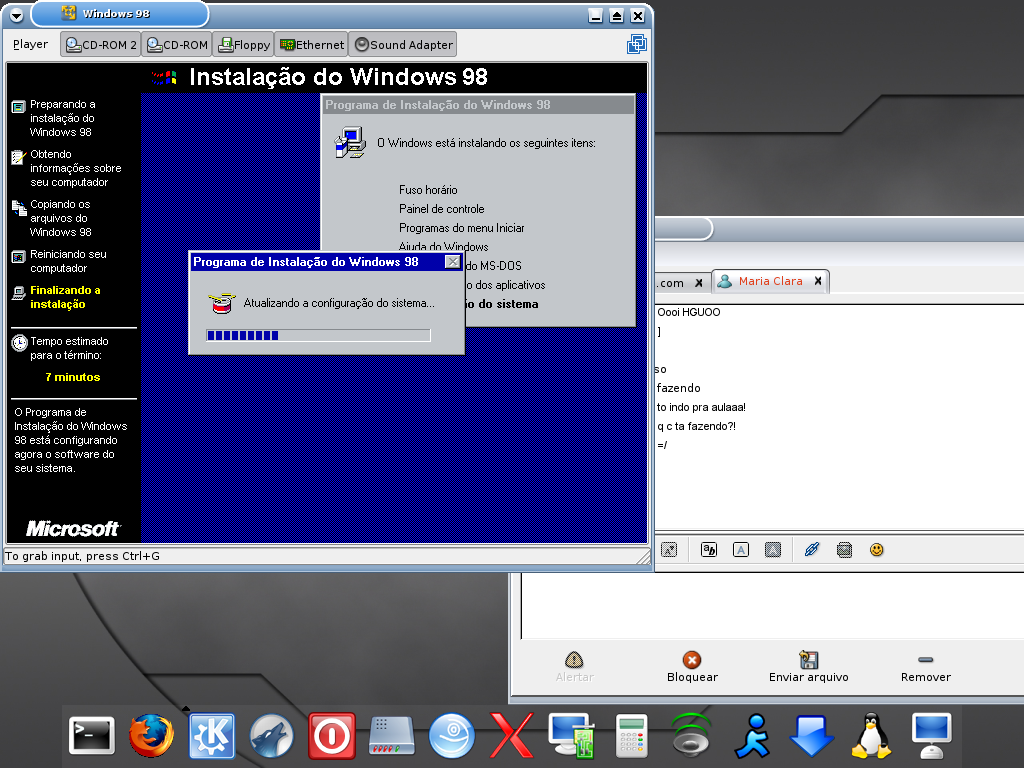Image resolution: width=1024 pixels, height=768 pixels.
Task: Launch the Tux penguin icon in dock
Action: 871,735
